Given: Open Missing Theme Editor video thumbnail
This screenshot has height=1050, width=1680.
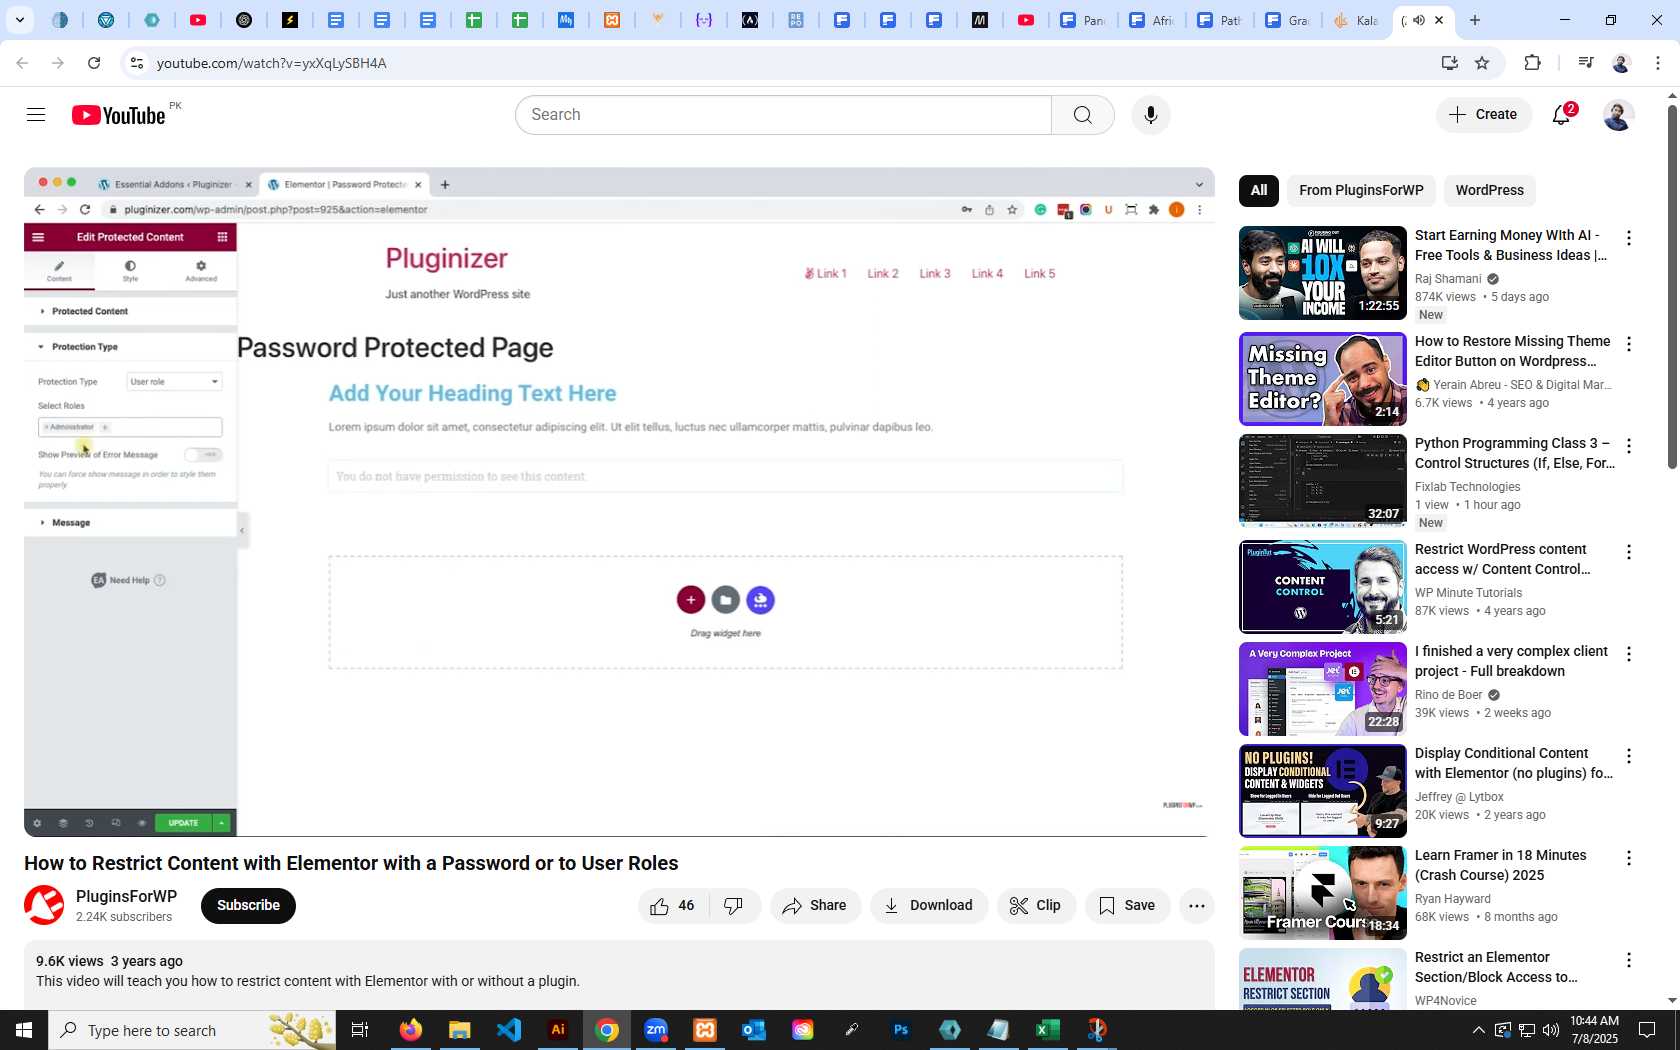Looking at the screenshot, I should 1322,379.
